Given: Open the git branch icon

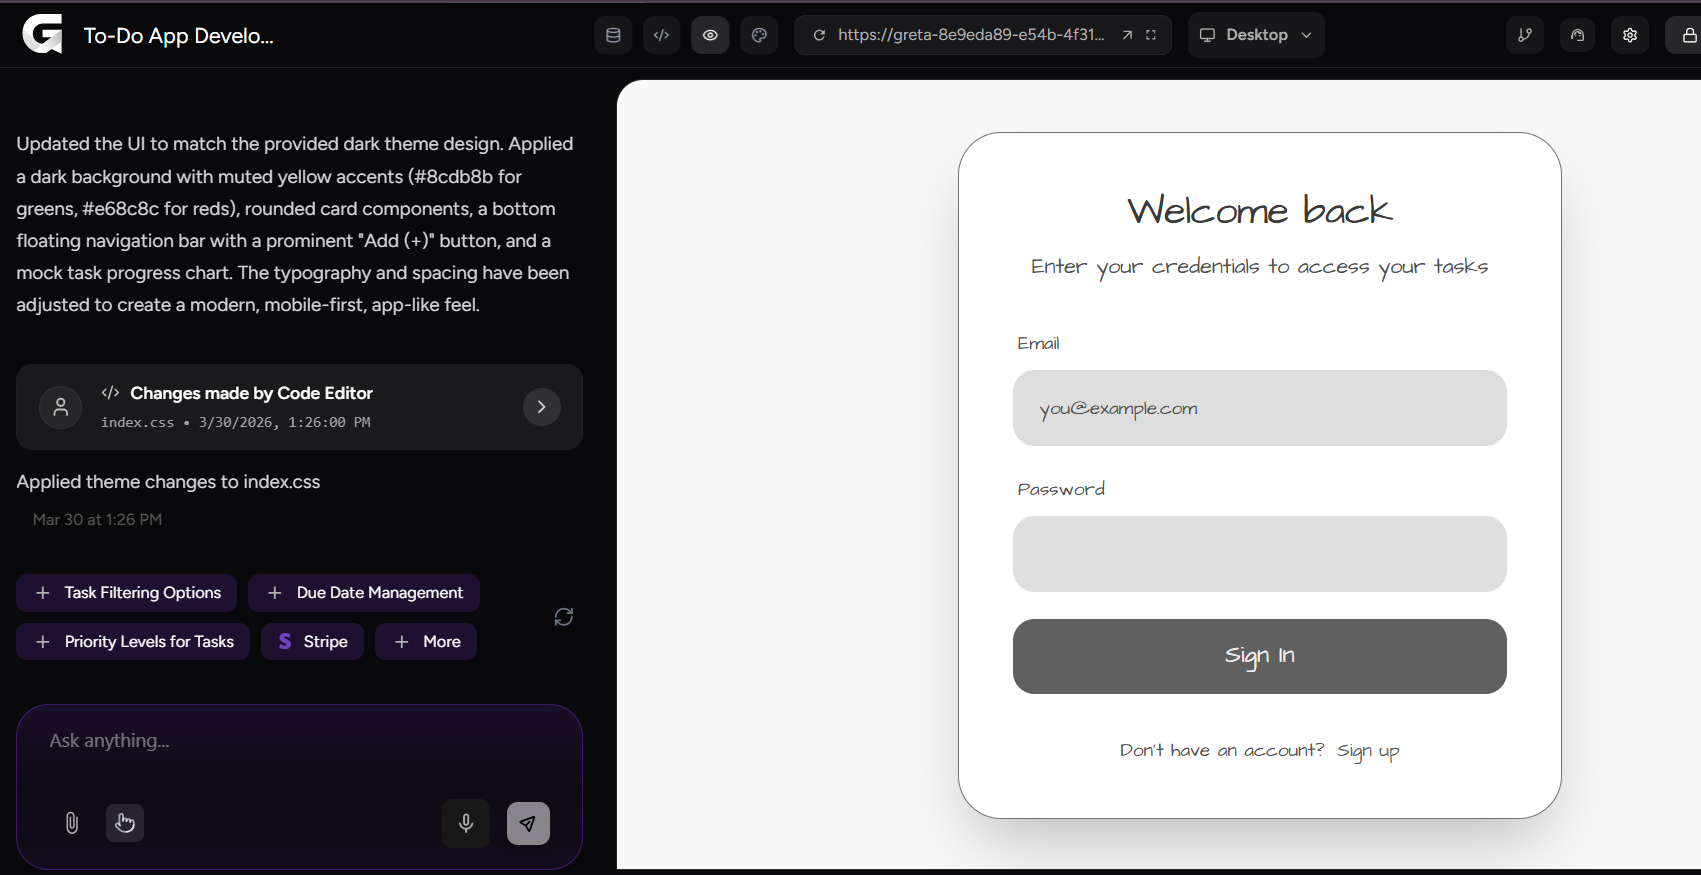Looking at the screenshot, I should point(1525,35).
